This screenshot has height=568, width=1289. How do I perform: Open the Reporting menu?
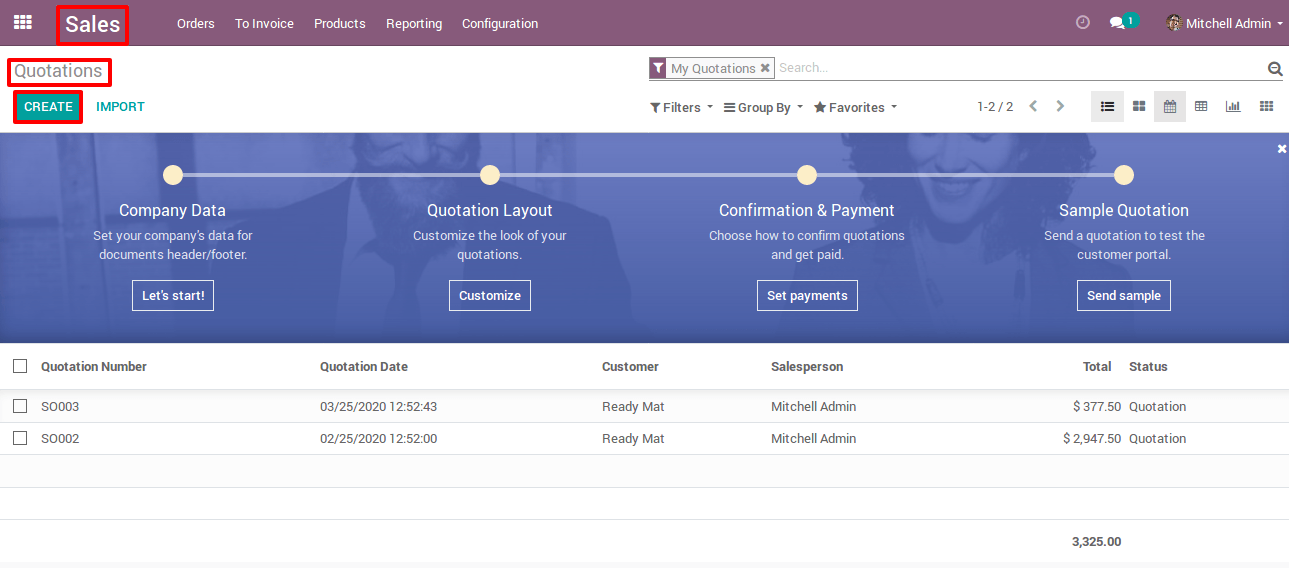(414, 23)
